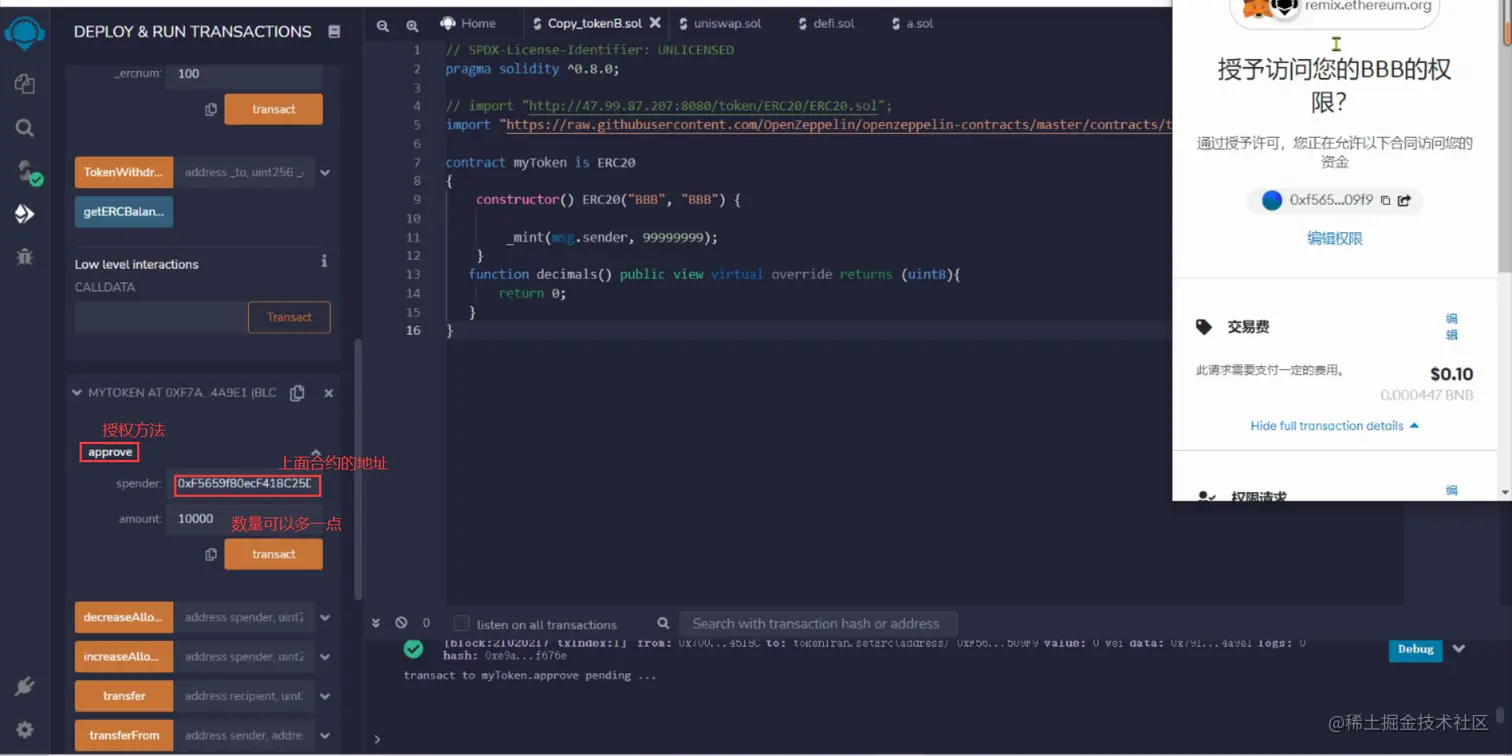This screenshot has width=1512, height=756.
Task: Expand the transfer function inputs
Action: coord(325,696)
